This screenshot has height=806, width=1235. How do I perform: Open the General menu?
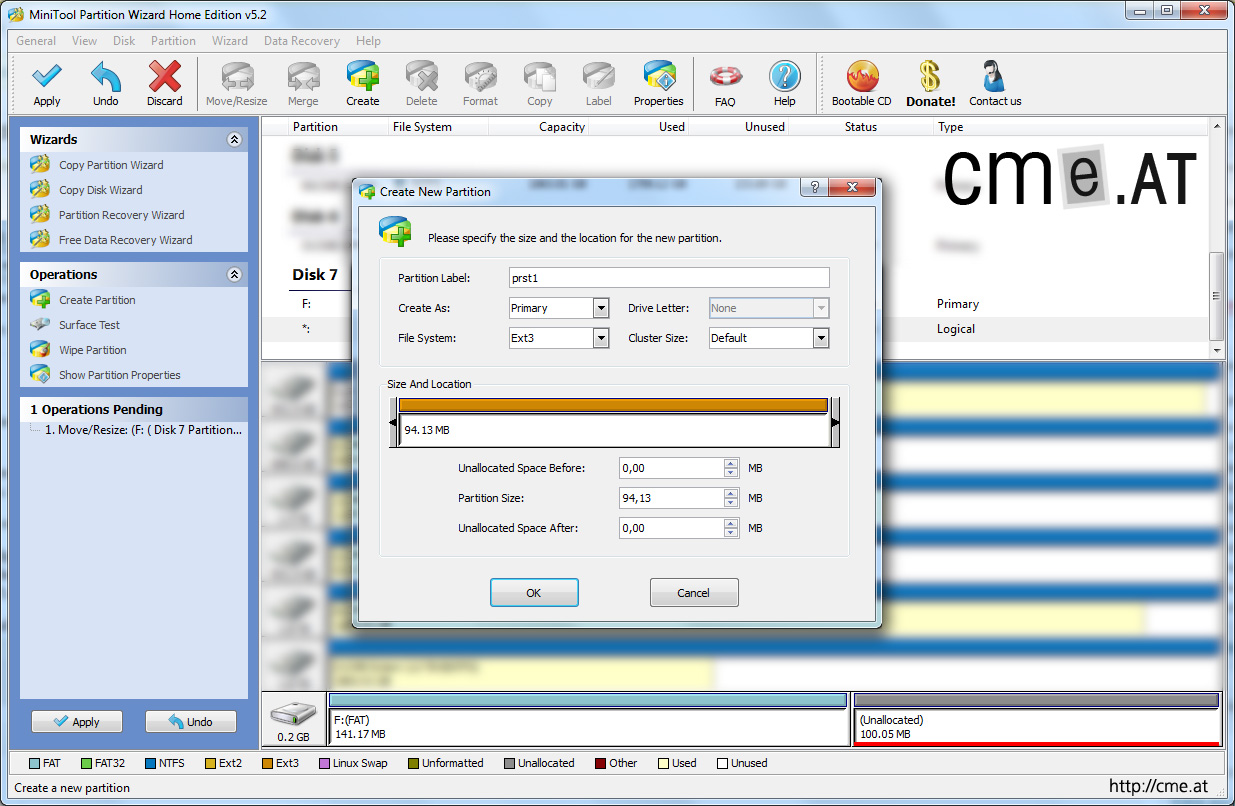36,41
